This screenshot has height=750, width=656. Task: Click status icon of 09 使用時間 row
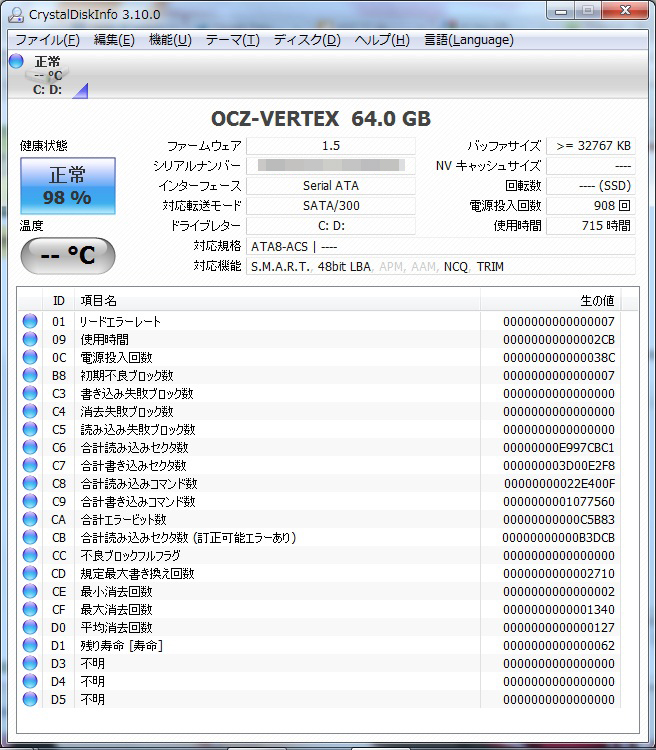(30, 339)
